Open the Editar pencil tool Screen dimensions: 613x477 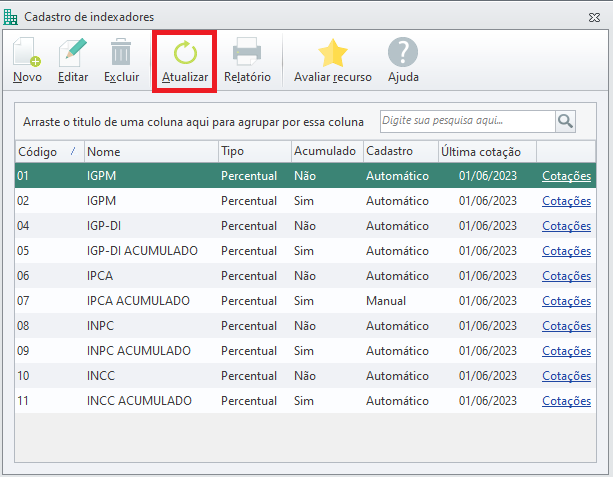pos(73,52)
